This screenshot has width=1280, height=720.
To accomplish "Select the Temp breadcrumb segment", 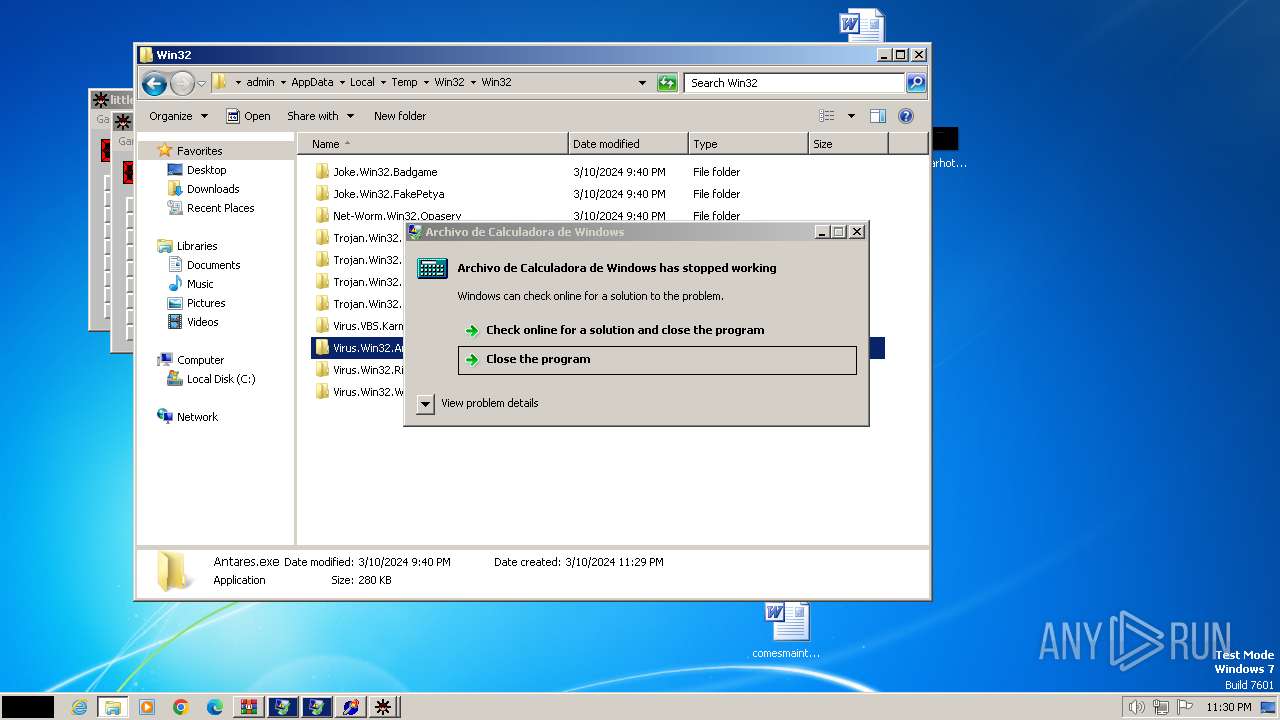I will 404,82.
